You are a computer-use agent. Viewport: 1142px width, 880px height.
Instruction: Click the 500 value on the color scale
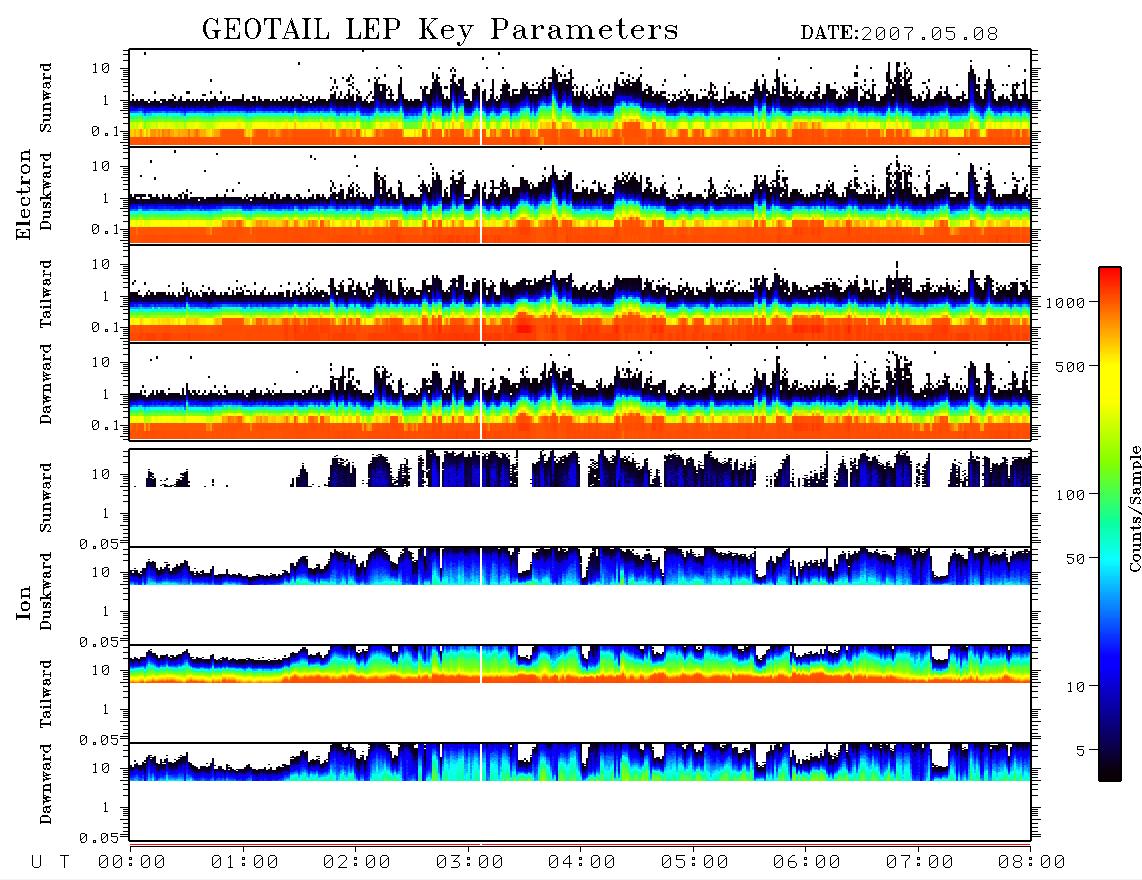coord(1070,367)
